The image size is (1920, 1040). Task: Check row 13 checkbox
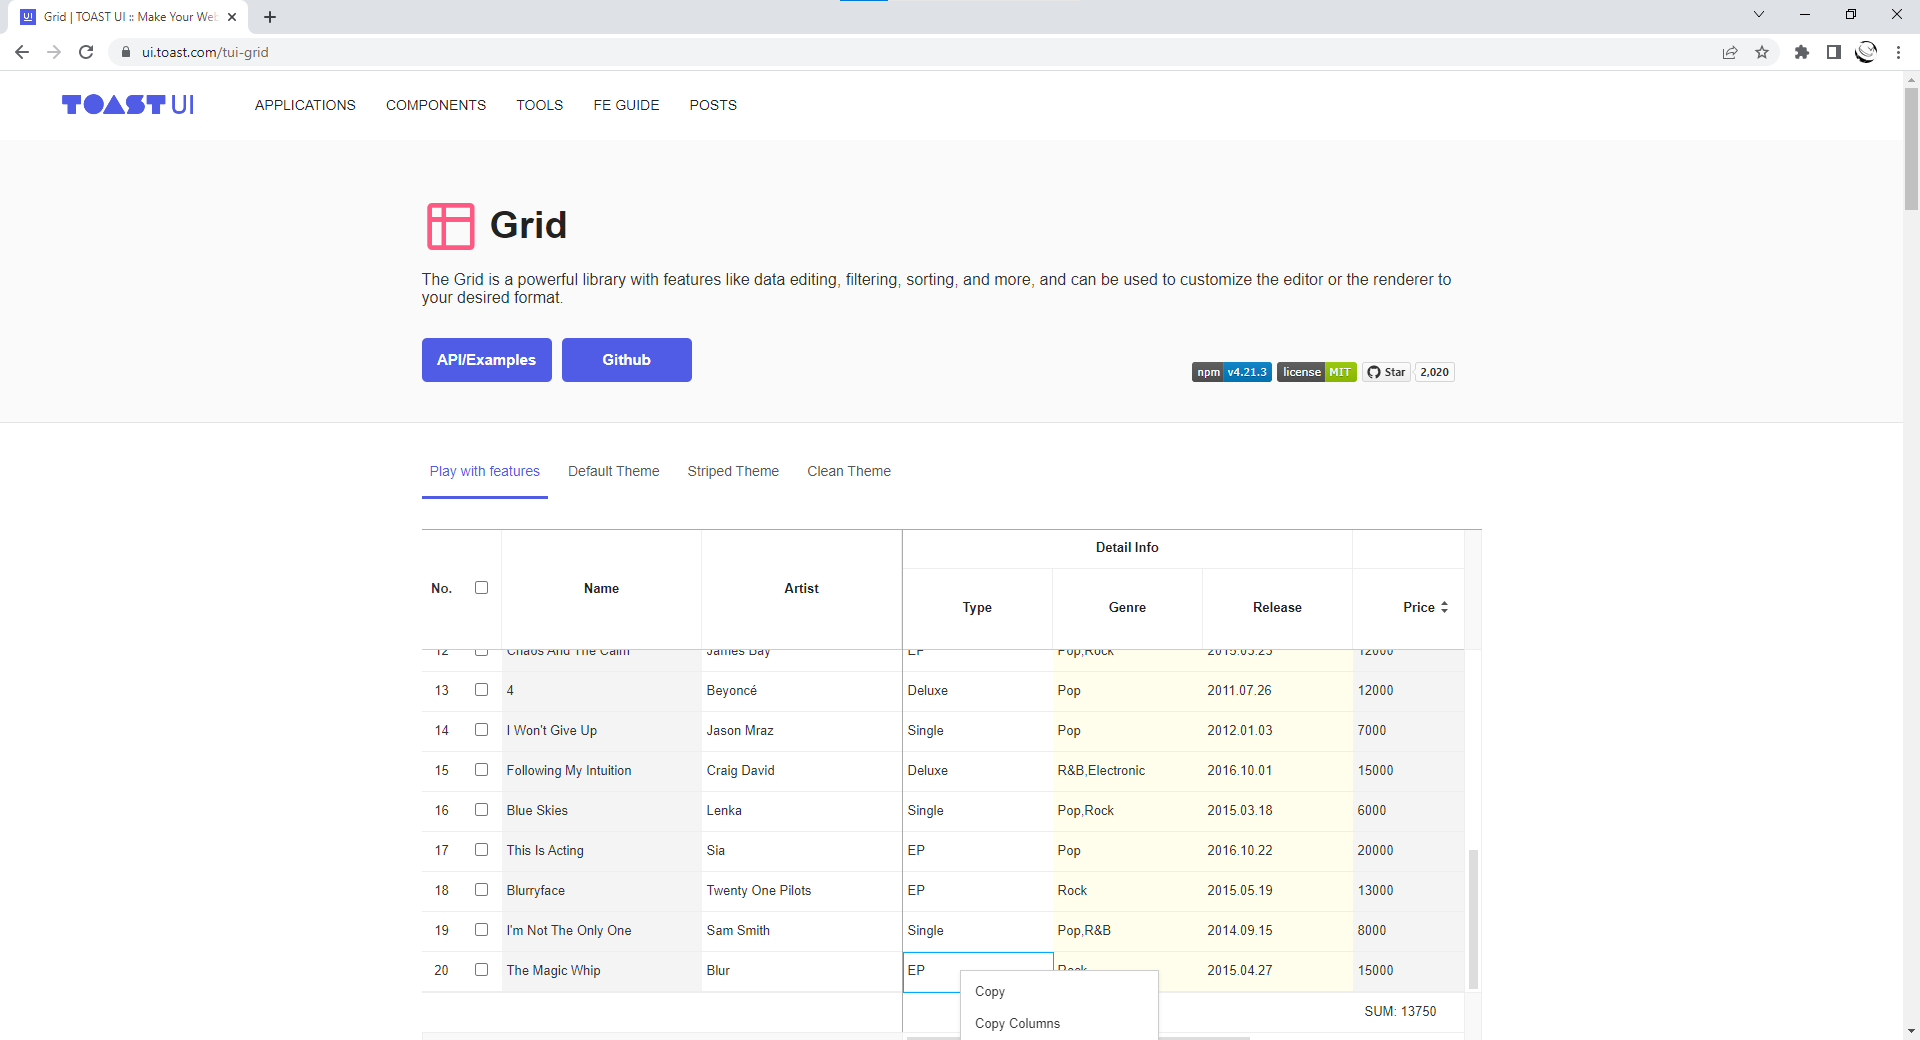click(x=482, y=690)
